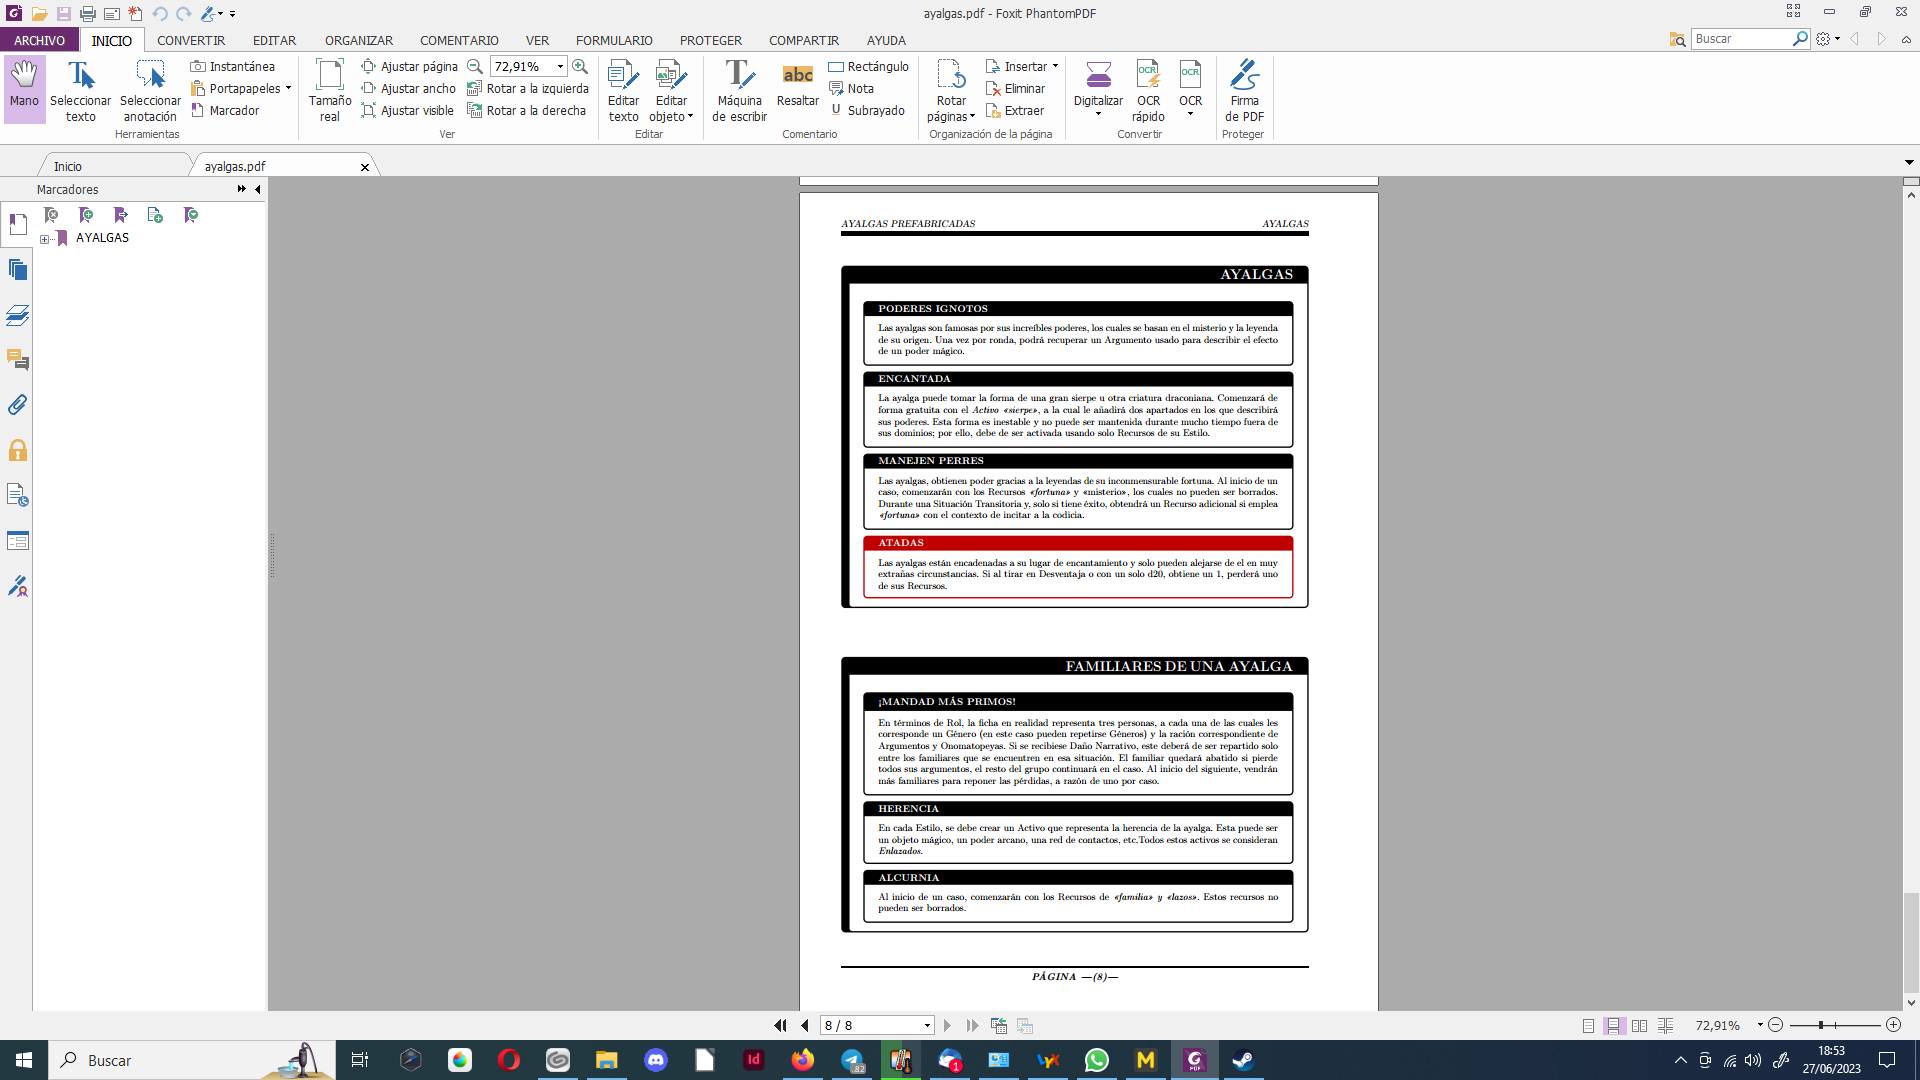Select Rectángulo comment tool
The image size is (1920, 1080).
click(x=868, y=66)
